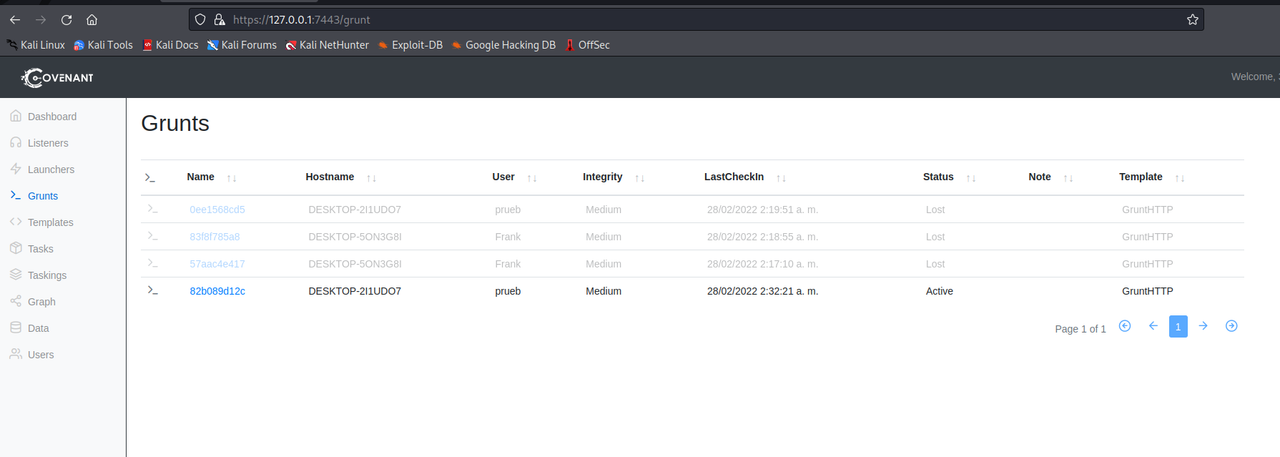Select Grunts in the sidebar
1280x457 pixels.
click(x=34, y=196)
